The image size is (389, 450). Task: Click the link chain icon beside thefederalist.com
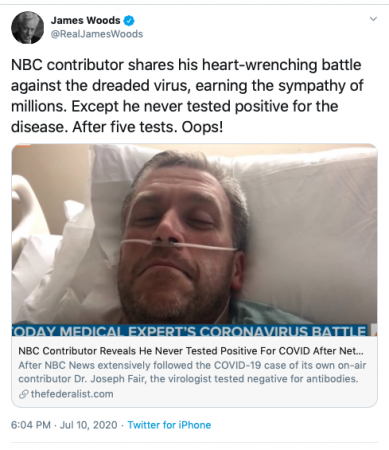tap(23, 394)
